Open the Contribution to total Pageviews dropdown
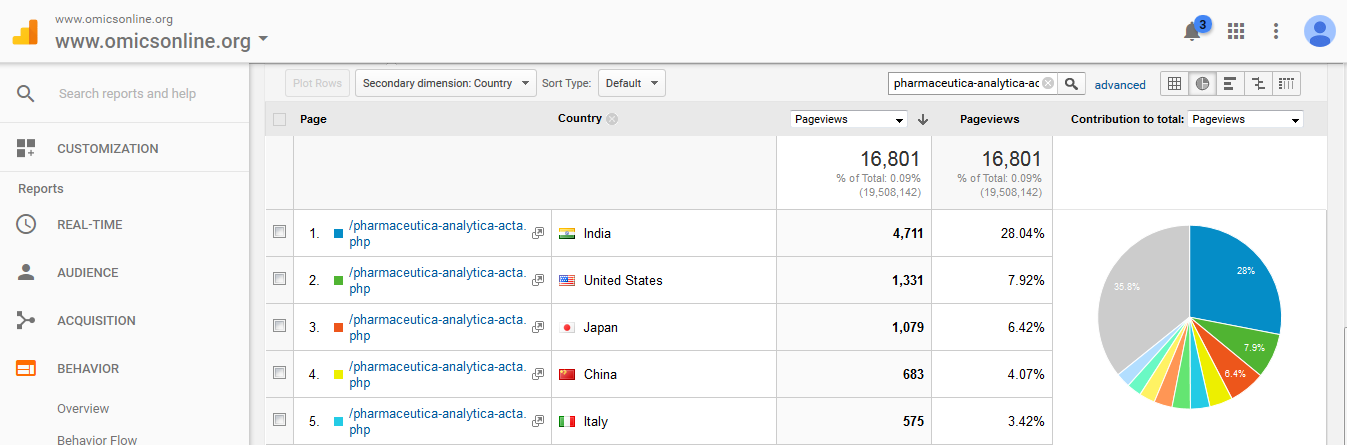The image size is (1347, 445). click(1245, 119)
